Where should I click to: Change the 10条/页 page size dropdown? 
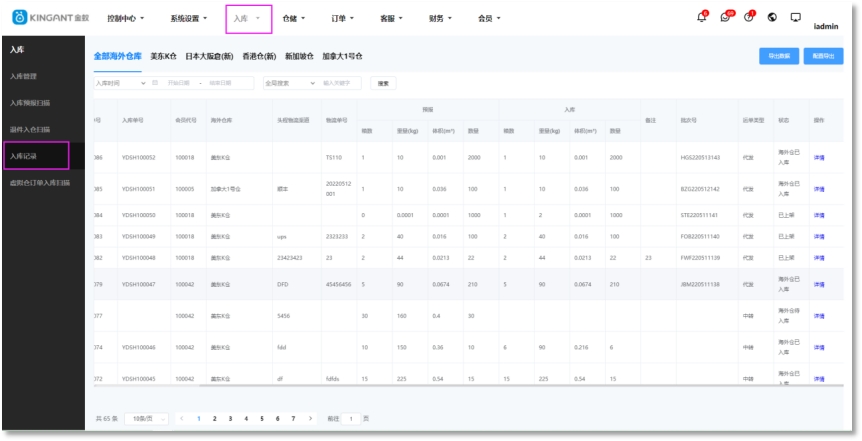(146, 418)
